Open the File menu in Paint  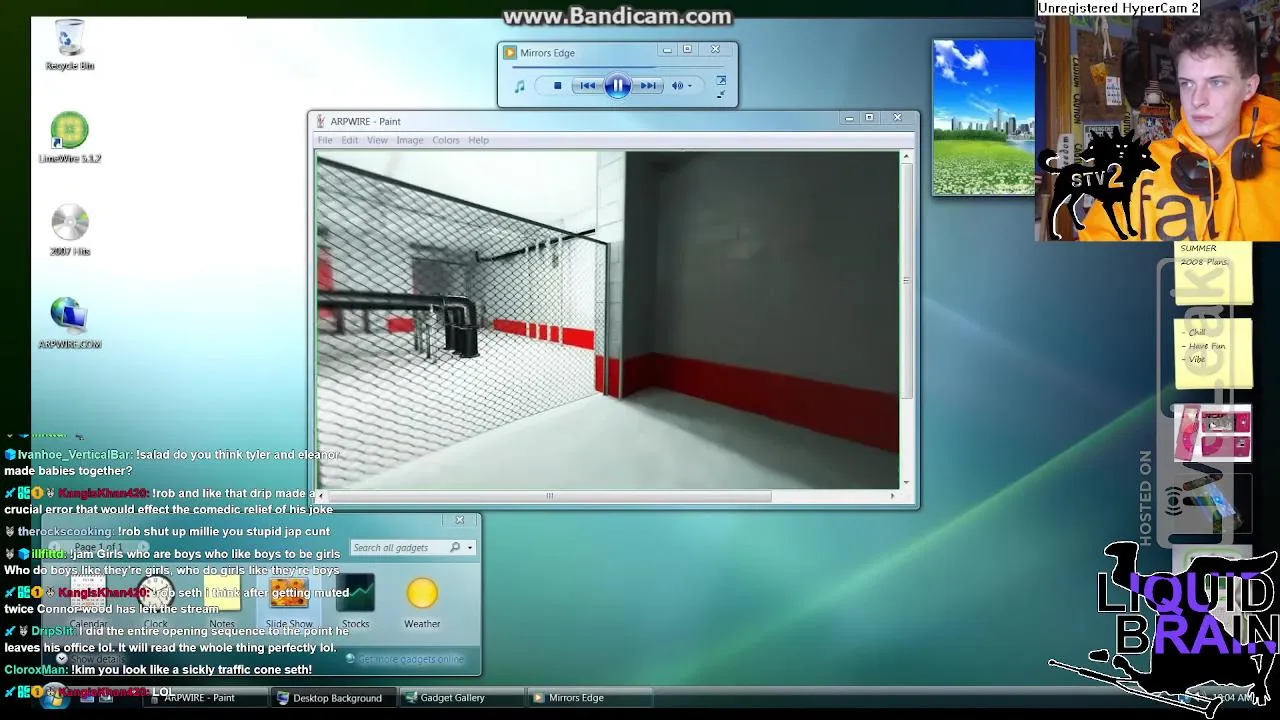pyautogui.click(x=325, y=140)
